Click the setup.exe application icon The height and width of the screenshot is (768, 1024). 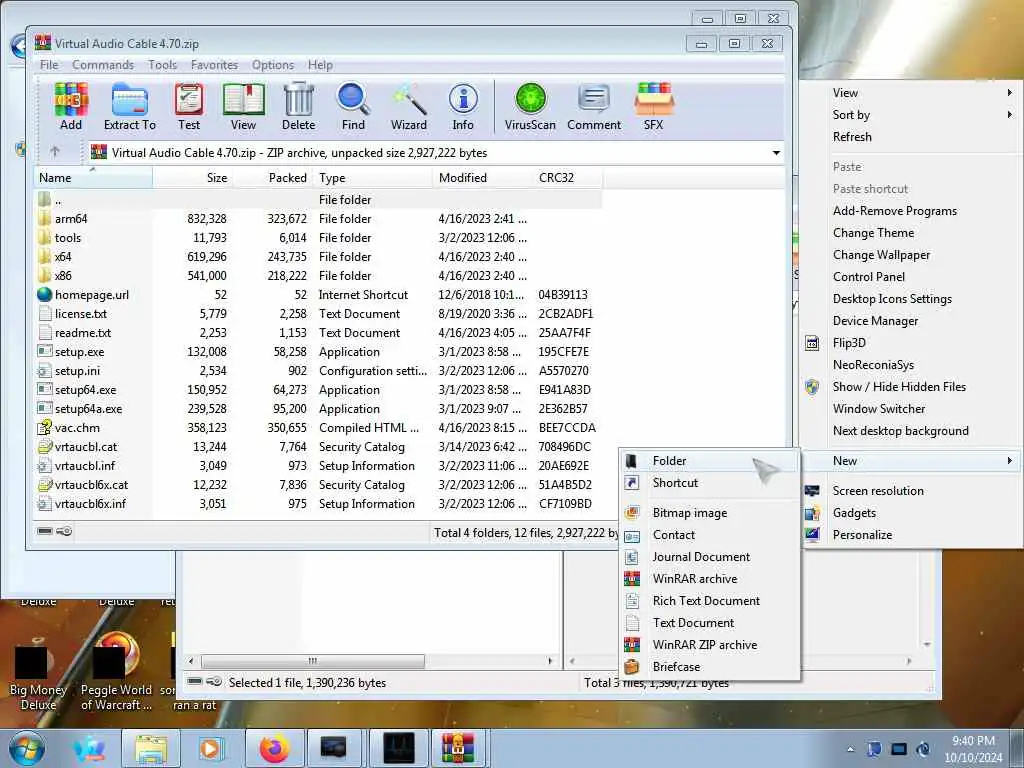pos(44,351)
